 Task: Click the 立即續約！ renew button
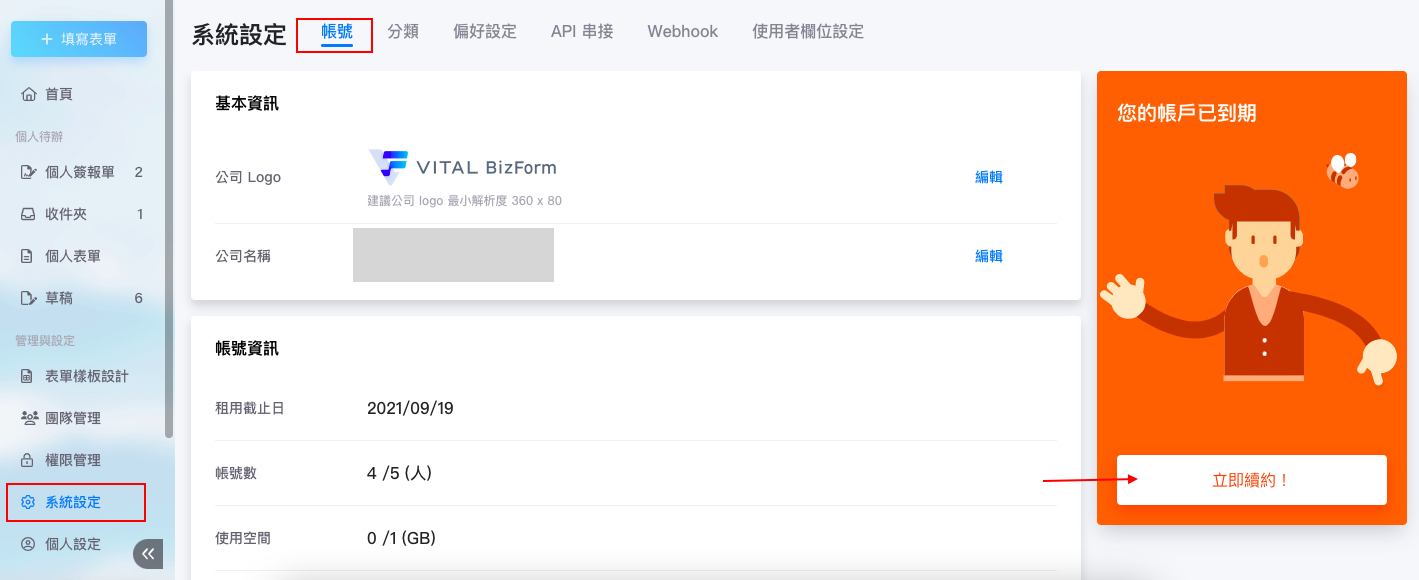click(x=1251, y=480)
